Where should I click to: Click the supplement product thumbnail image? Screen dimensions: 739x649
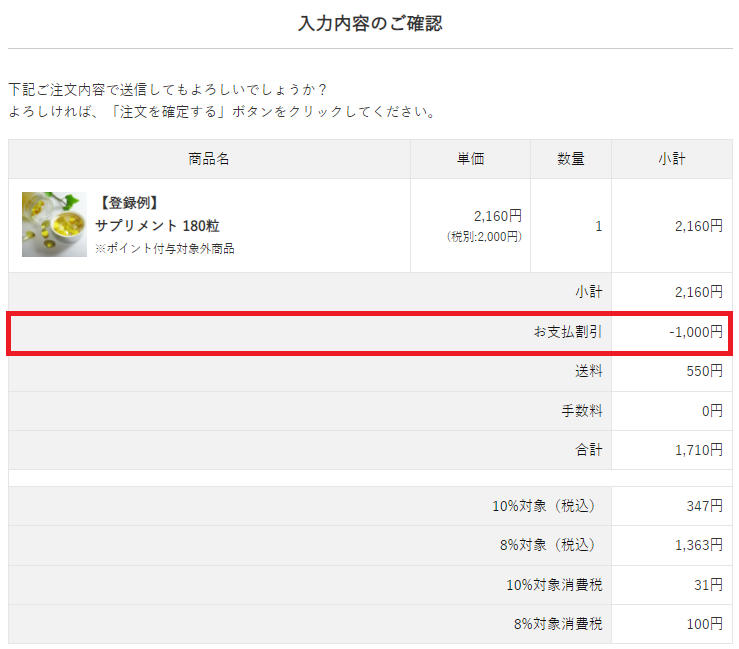pyautogui.click(x=54, y=225)
